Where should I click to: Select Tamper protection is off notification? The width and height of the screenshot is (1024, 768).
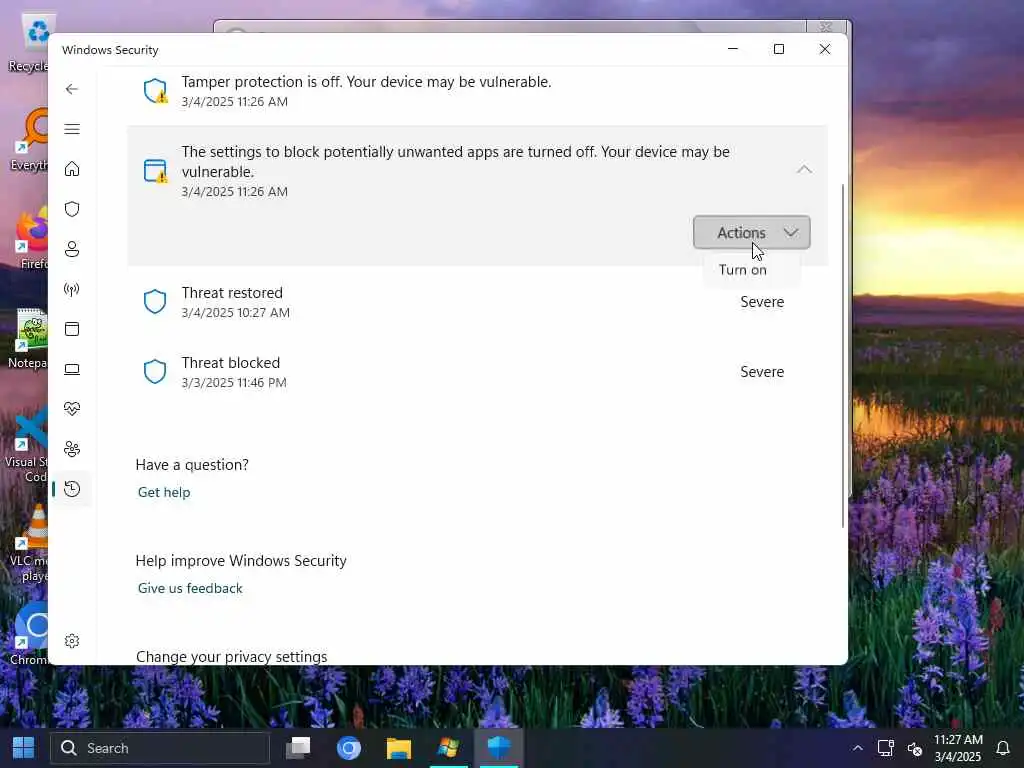tap(477, 91)
